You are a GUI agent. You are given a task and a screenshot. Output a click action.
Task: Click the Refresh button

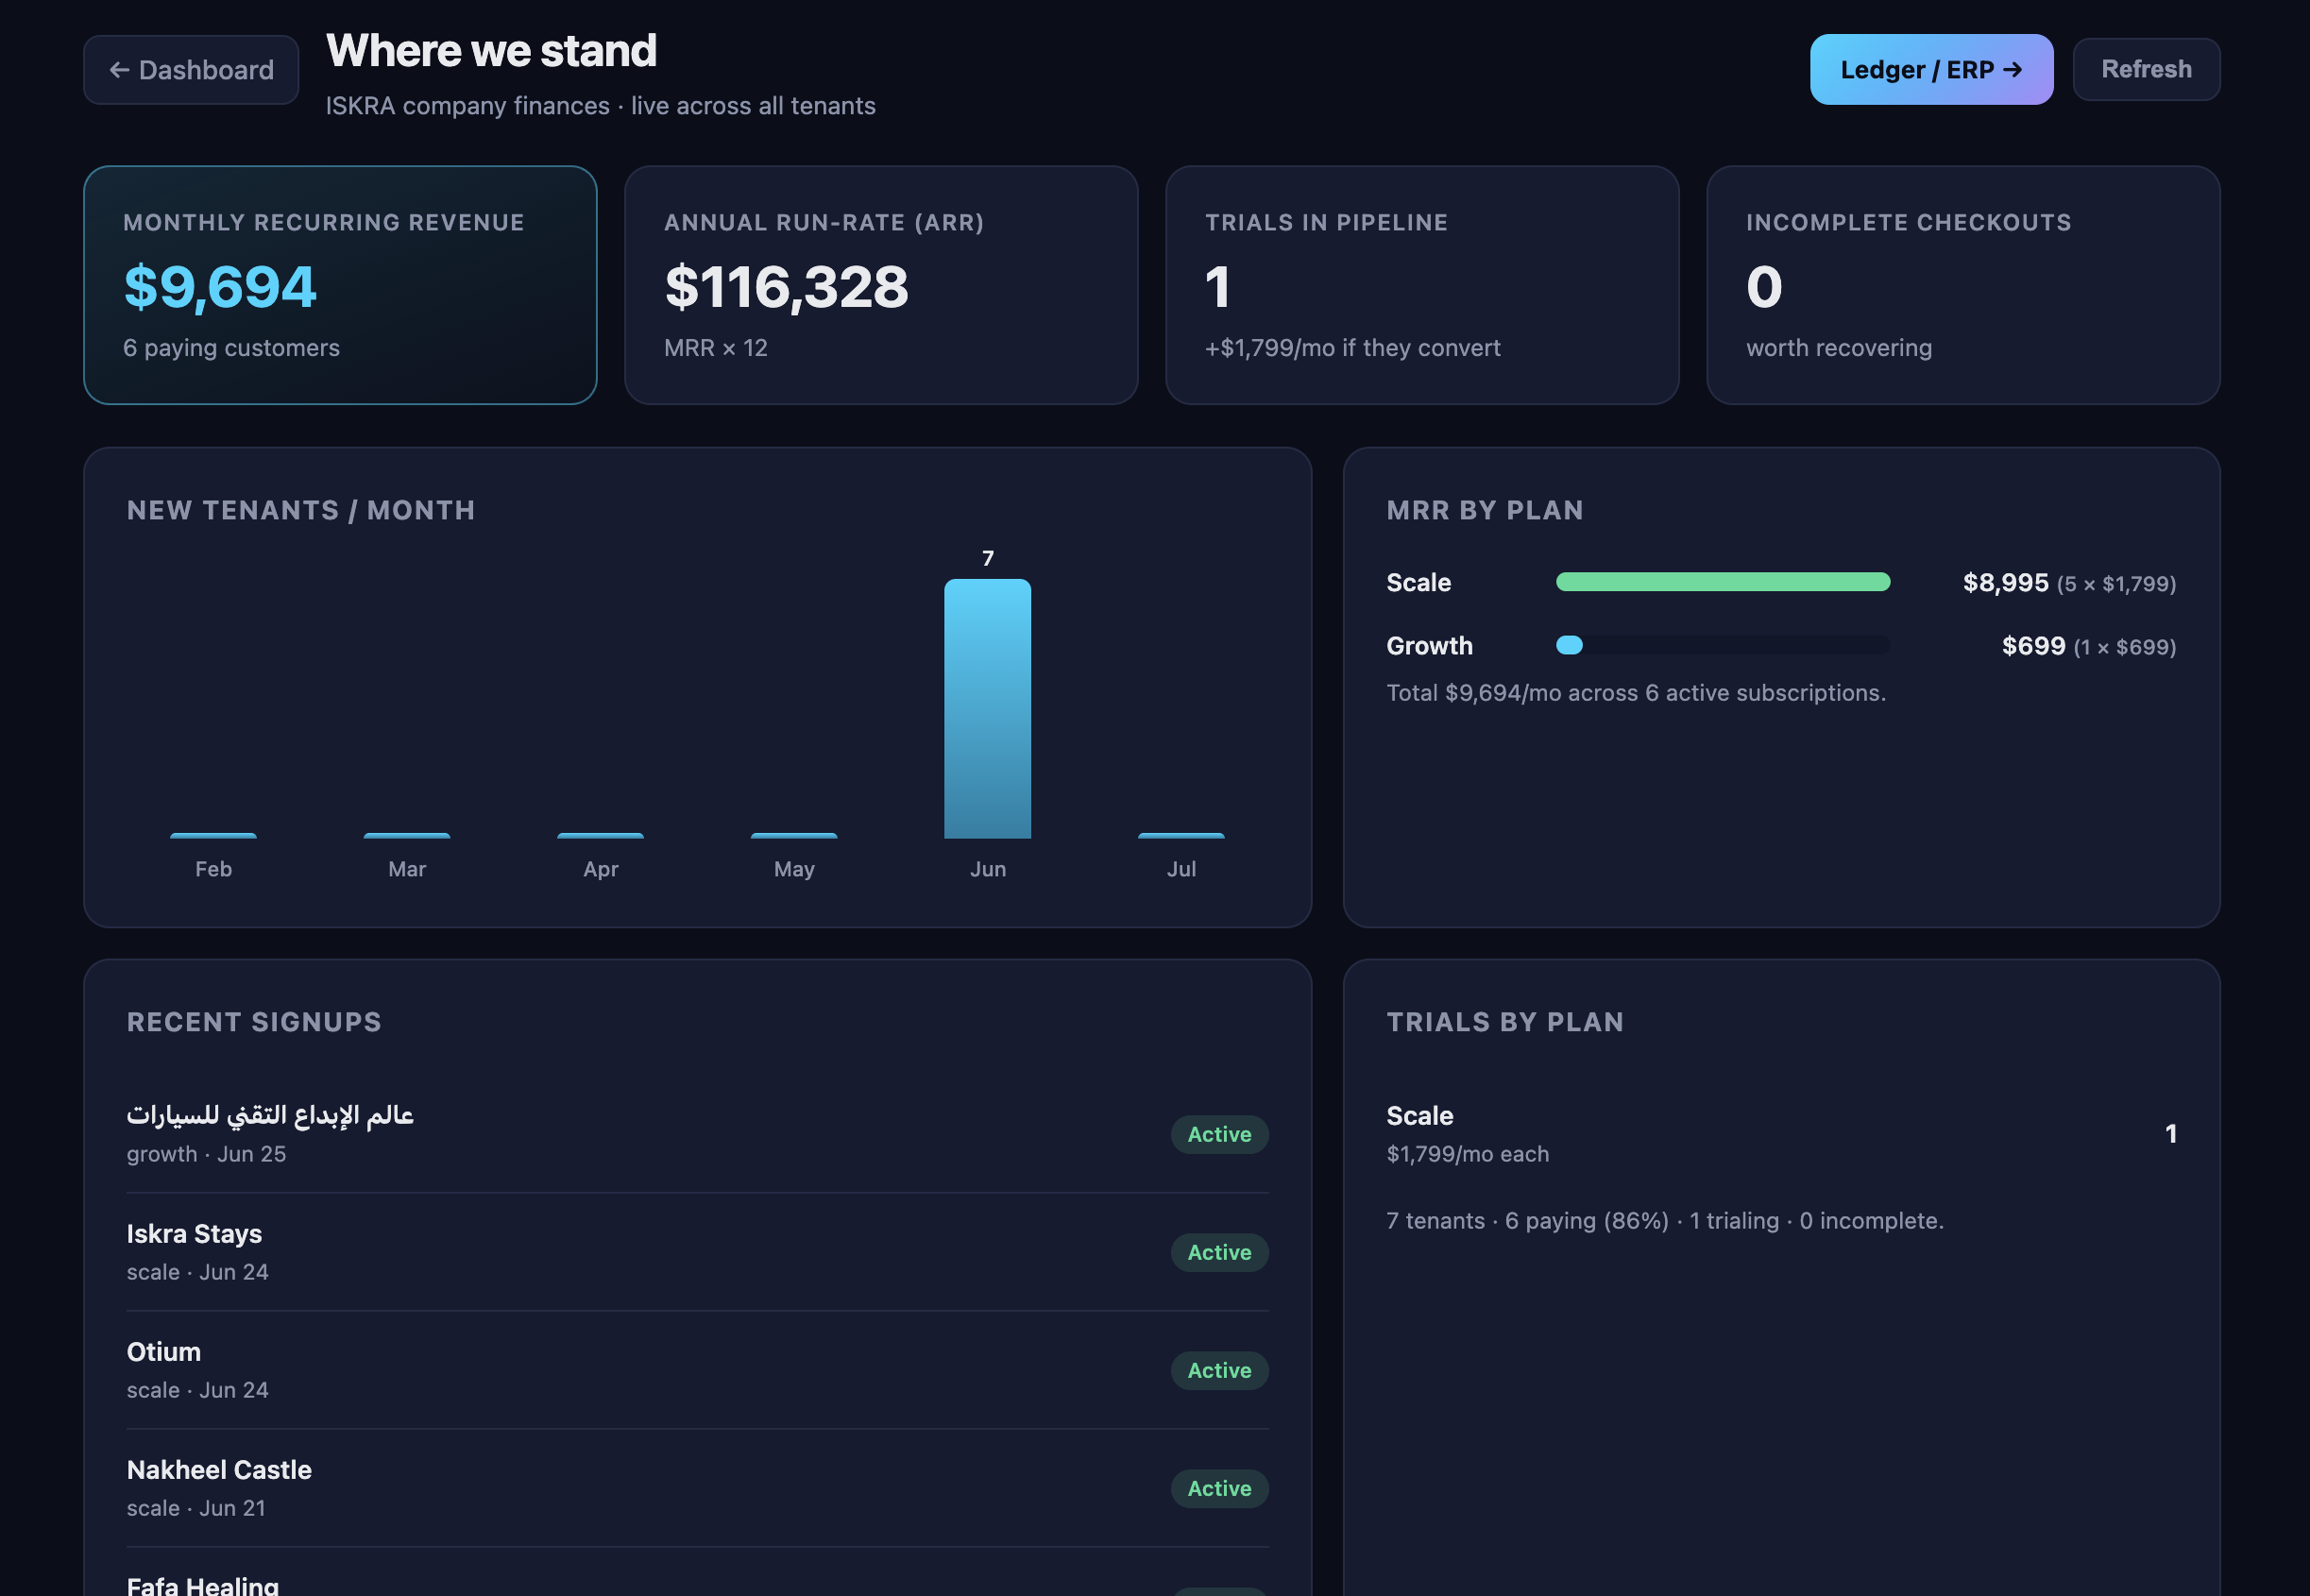(x=2146, y=70)
